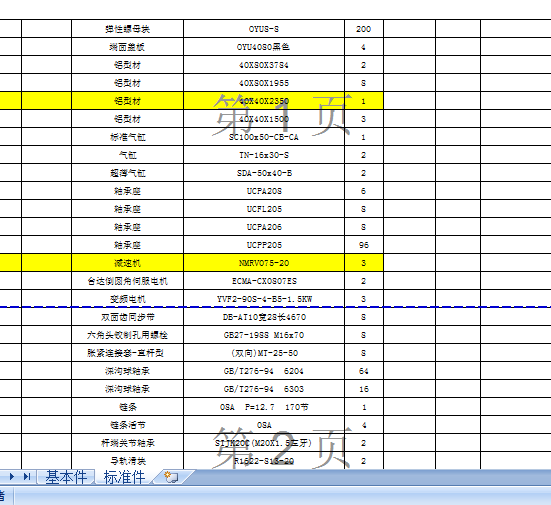Click the 变频电机 name cell

(127, 299)
